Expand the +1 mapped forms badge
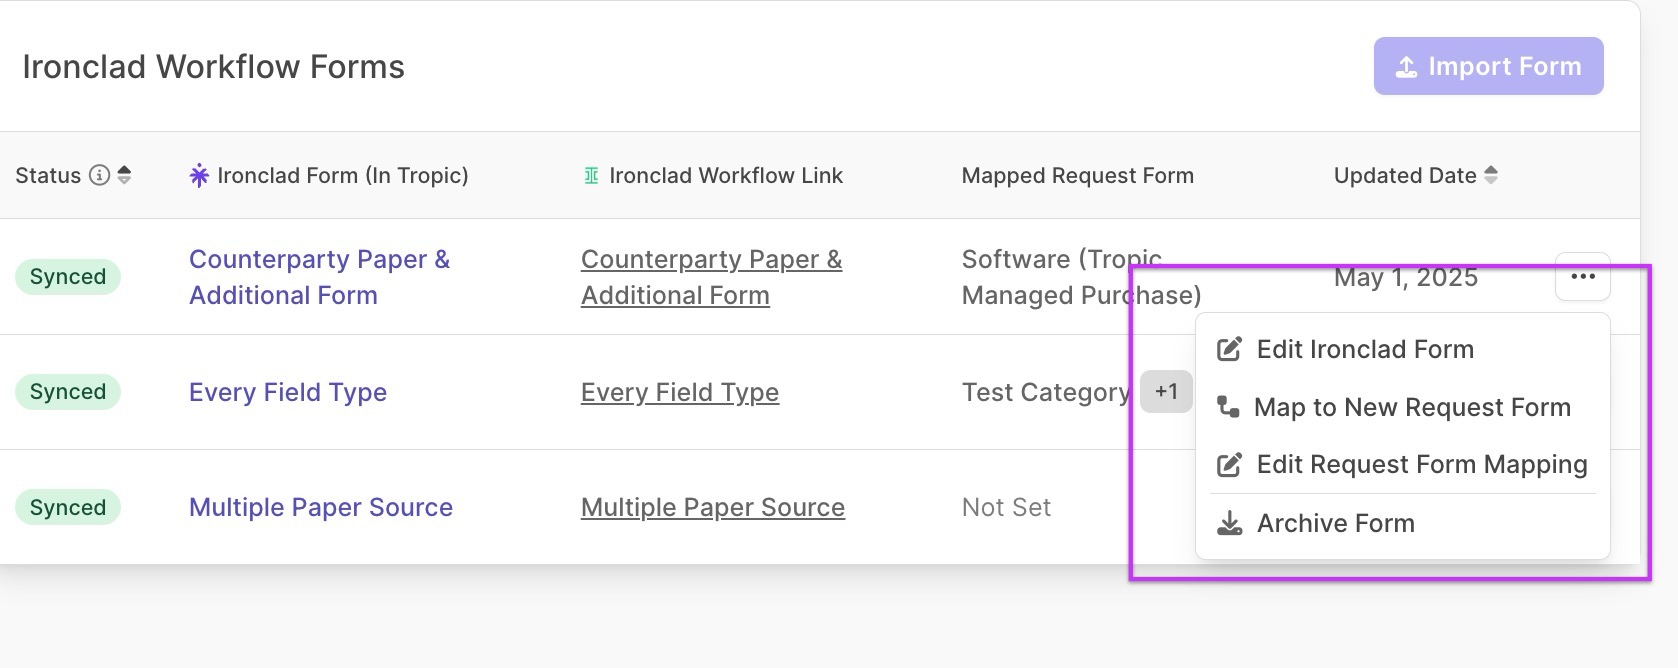The width and height of the screenshot is (1678, 668). [1166, 391]
